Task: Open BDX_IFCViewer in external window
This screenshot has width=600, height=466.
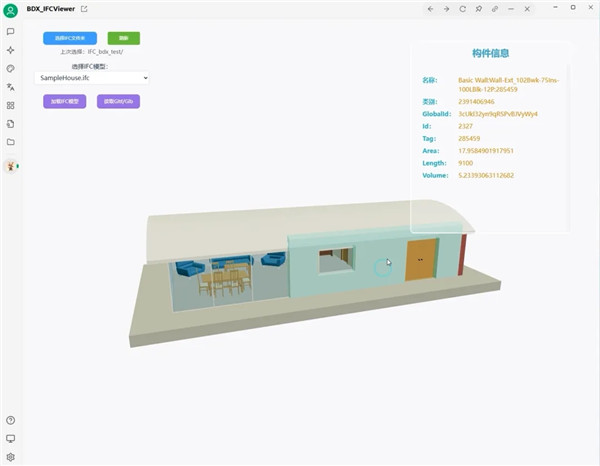Action: pos(84,8)
